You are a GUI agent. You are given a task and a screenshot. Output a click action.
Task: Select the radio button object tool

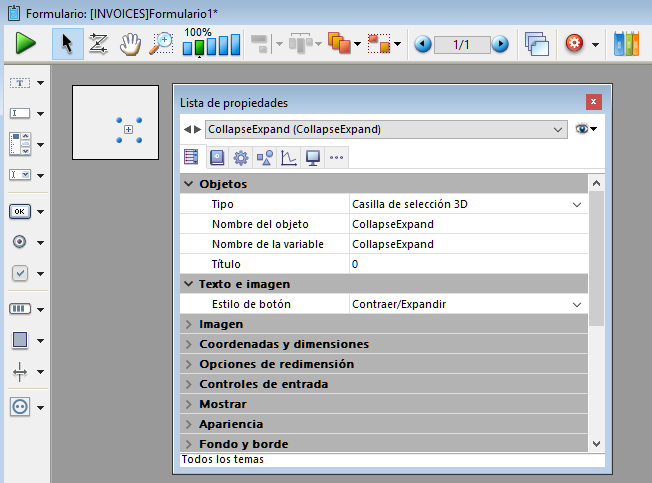coord(20,242)
